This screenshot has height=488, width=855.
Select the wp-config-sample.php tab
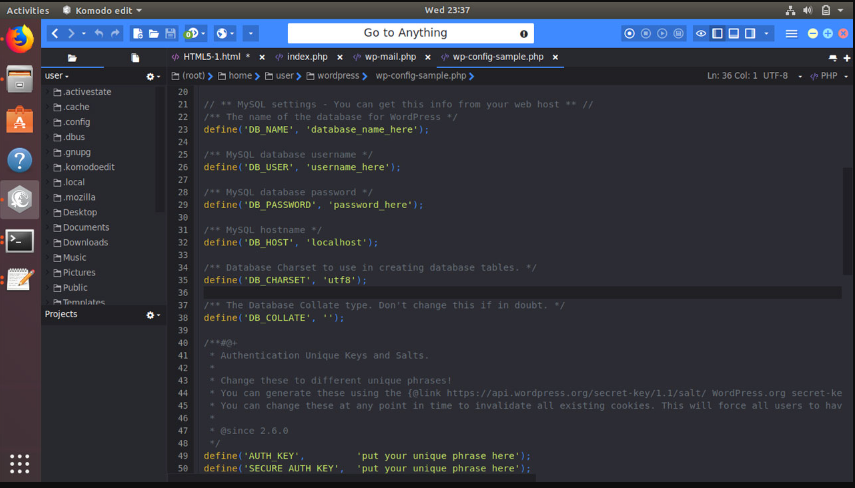click(x=497, y=57)
